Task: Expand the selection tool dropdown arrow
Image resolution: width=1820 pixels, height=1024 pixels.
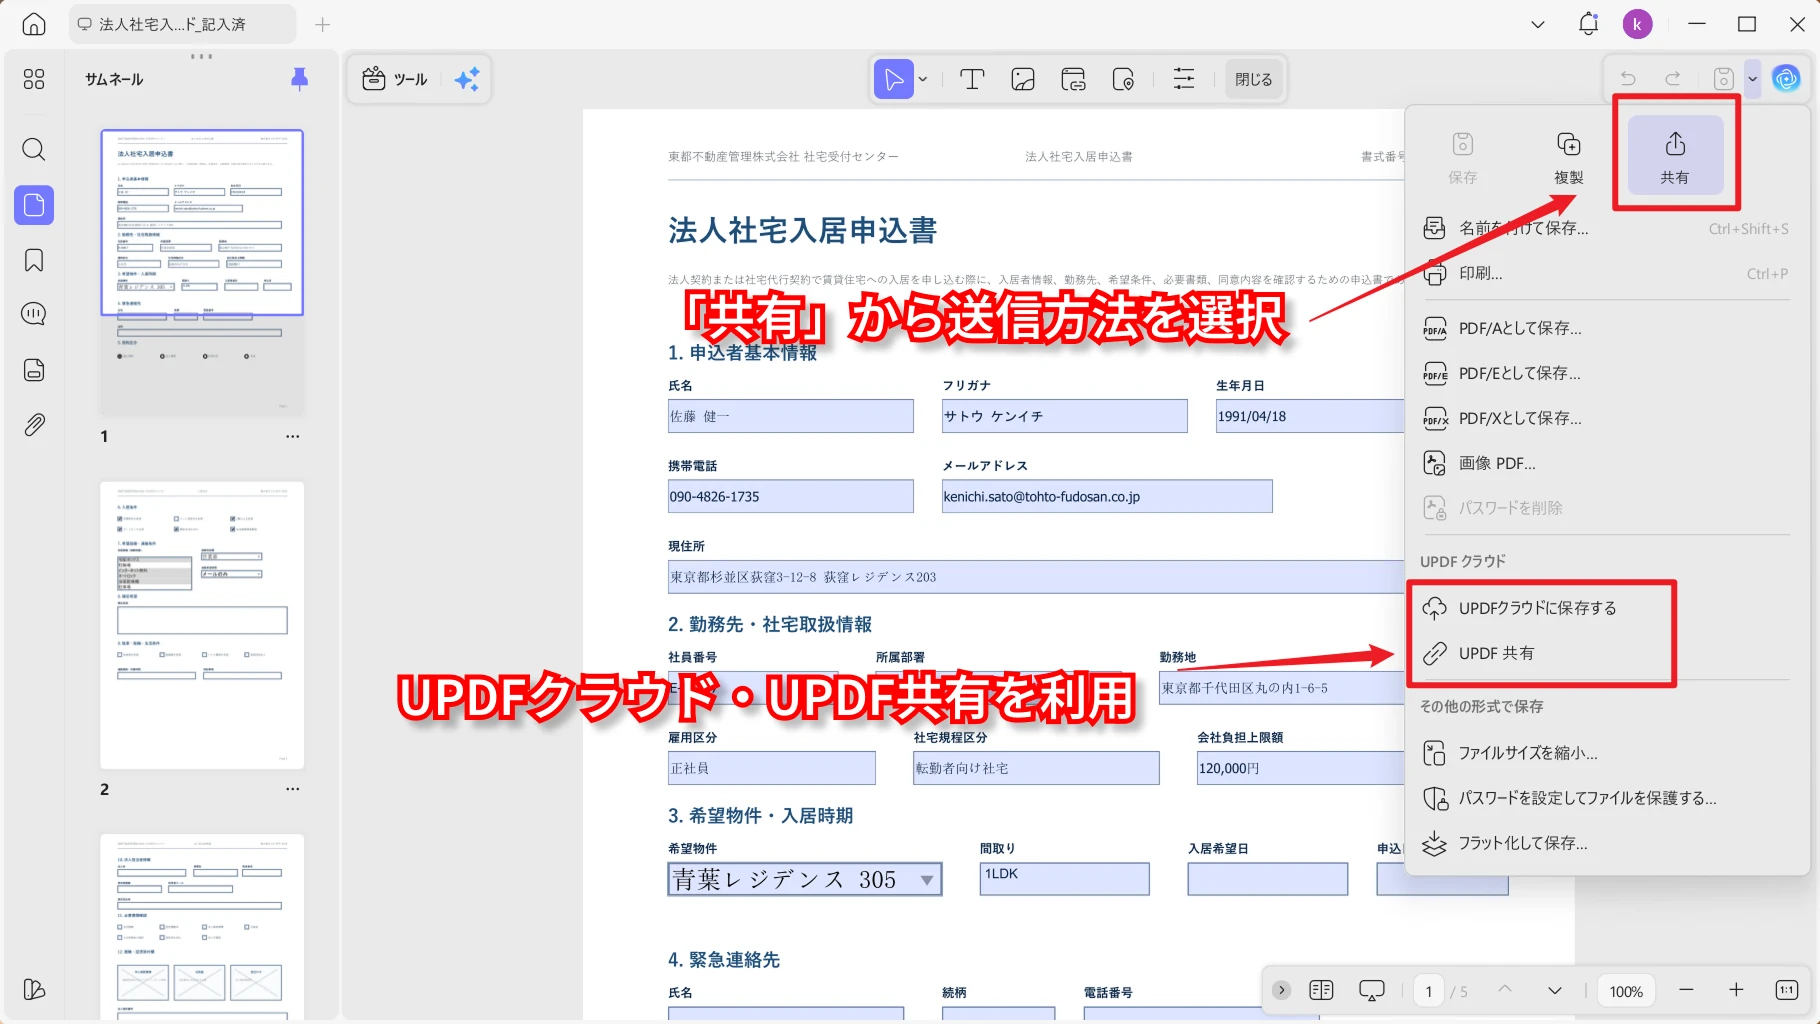Action: pyautogui.click(x=923, y=79)
